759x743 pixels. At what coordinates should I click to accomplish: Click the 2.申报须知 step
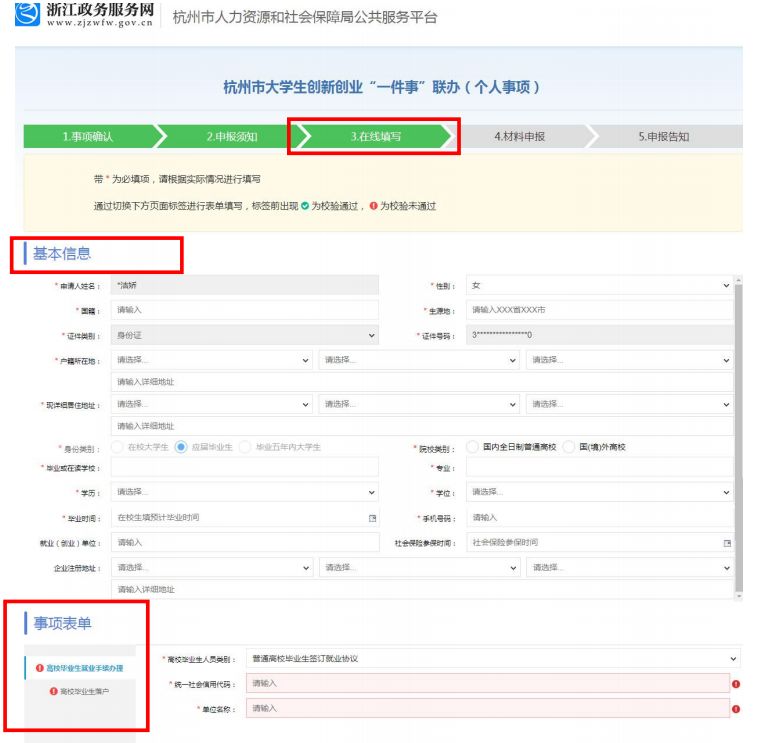point(231,136)
